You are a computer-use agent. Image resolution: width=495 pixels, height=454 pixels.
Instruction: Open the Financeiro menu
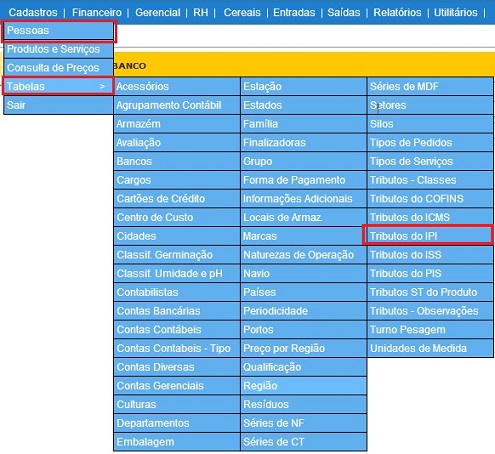click(x=97, y=12)
